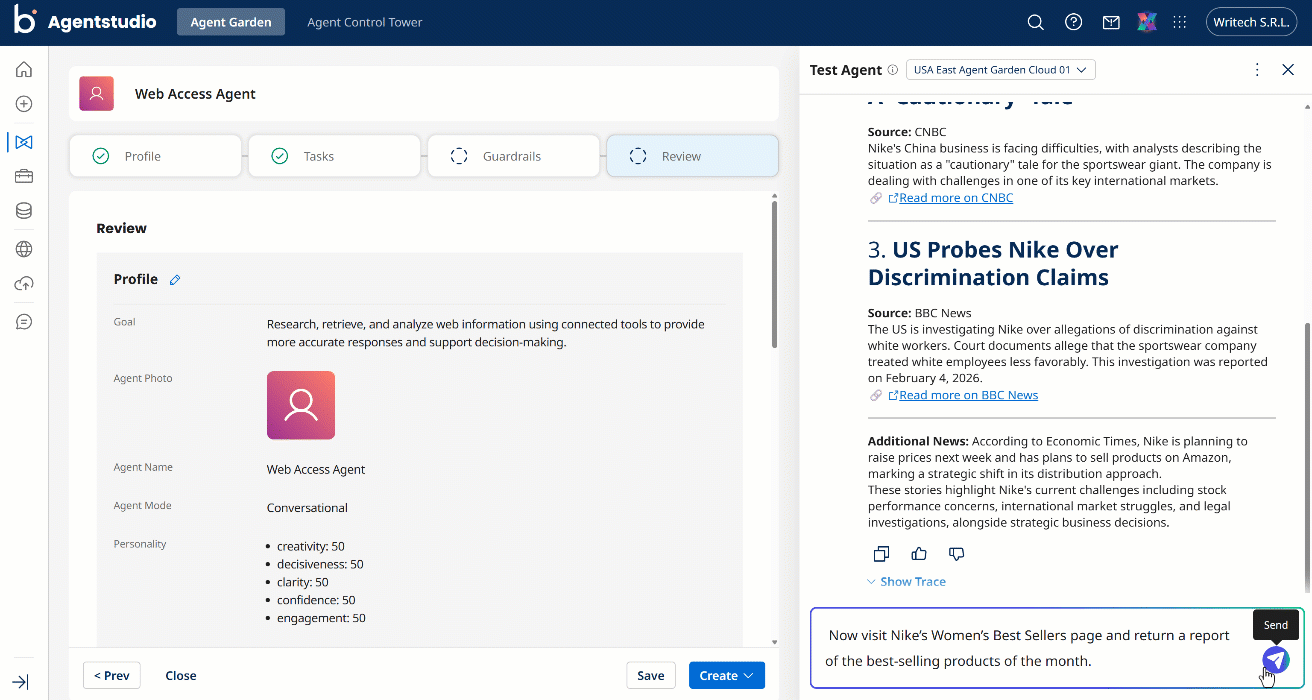Go to Home icon in left sidebar

(24, 69)
